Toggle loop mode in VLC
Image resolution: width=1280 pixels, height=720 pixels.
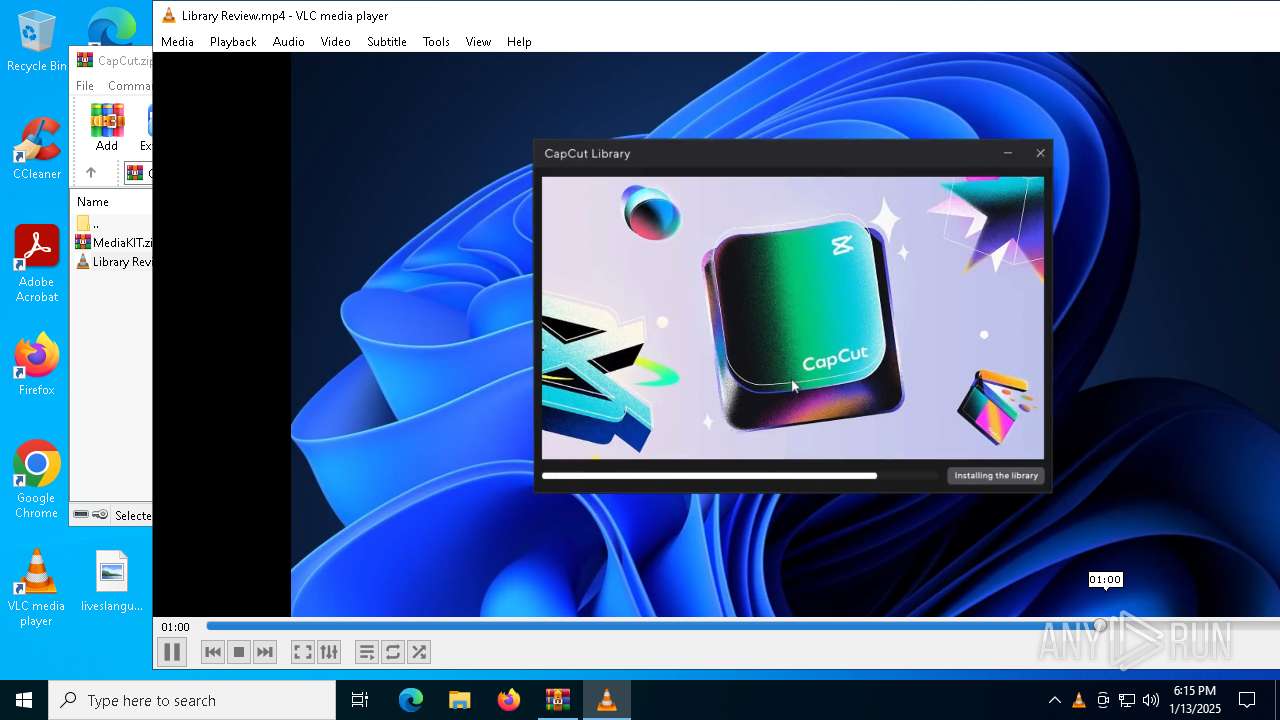[x=393, y=652]
